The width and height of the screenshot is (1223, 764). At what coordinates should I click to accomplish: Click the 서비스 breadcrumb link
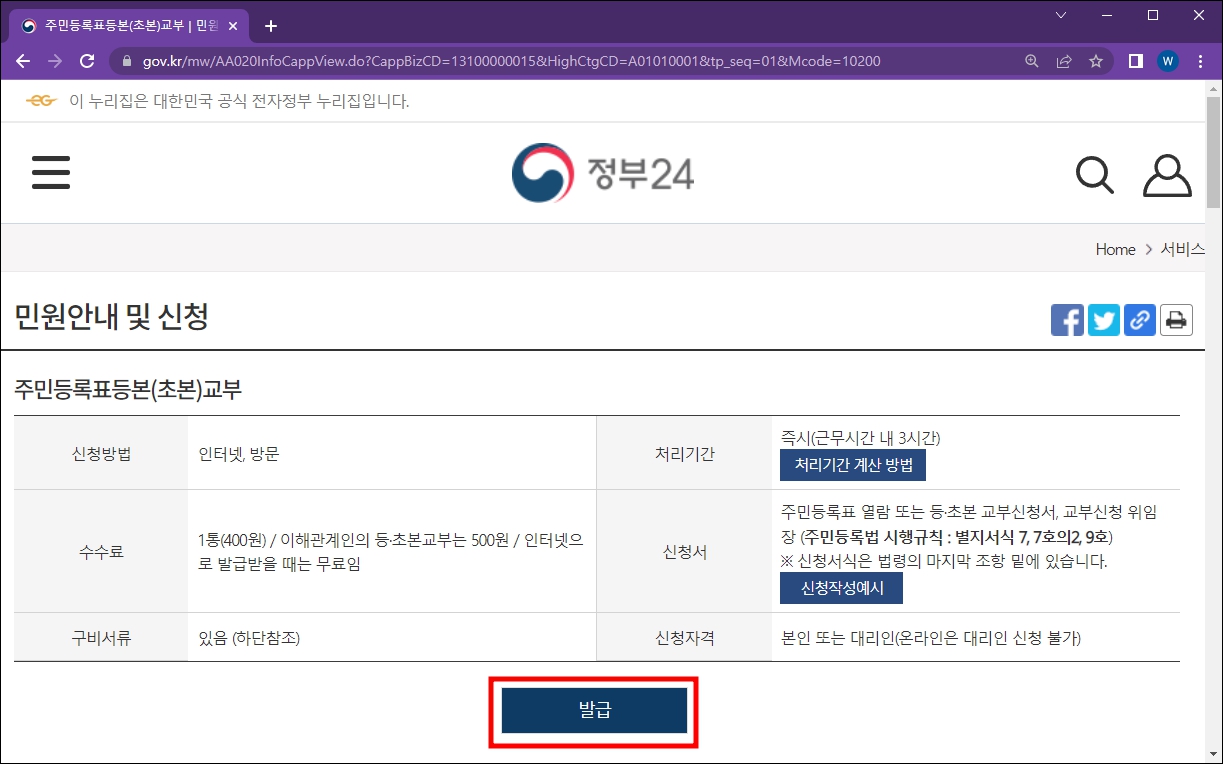pos(1183,249)
